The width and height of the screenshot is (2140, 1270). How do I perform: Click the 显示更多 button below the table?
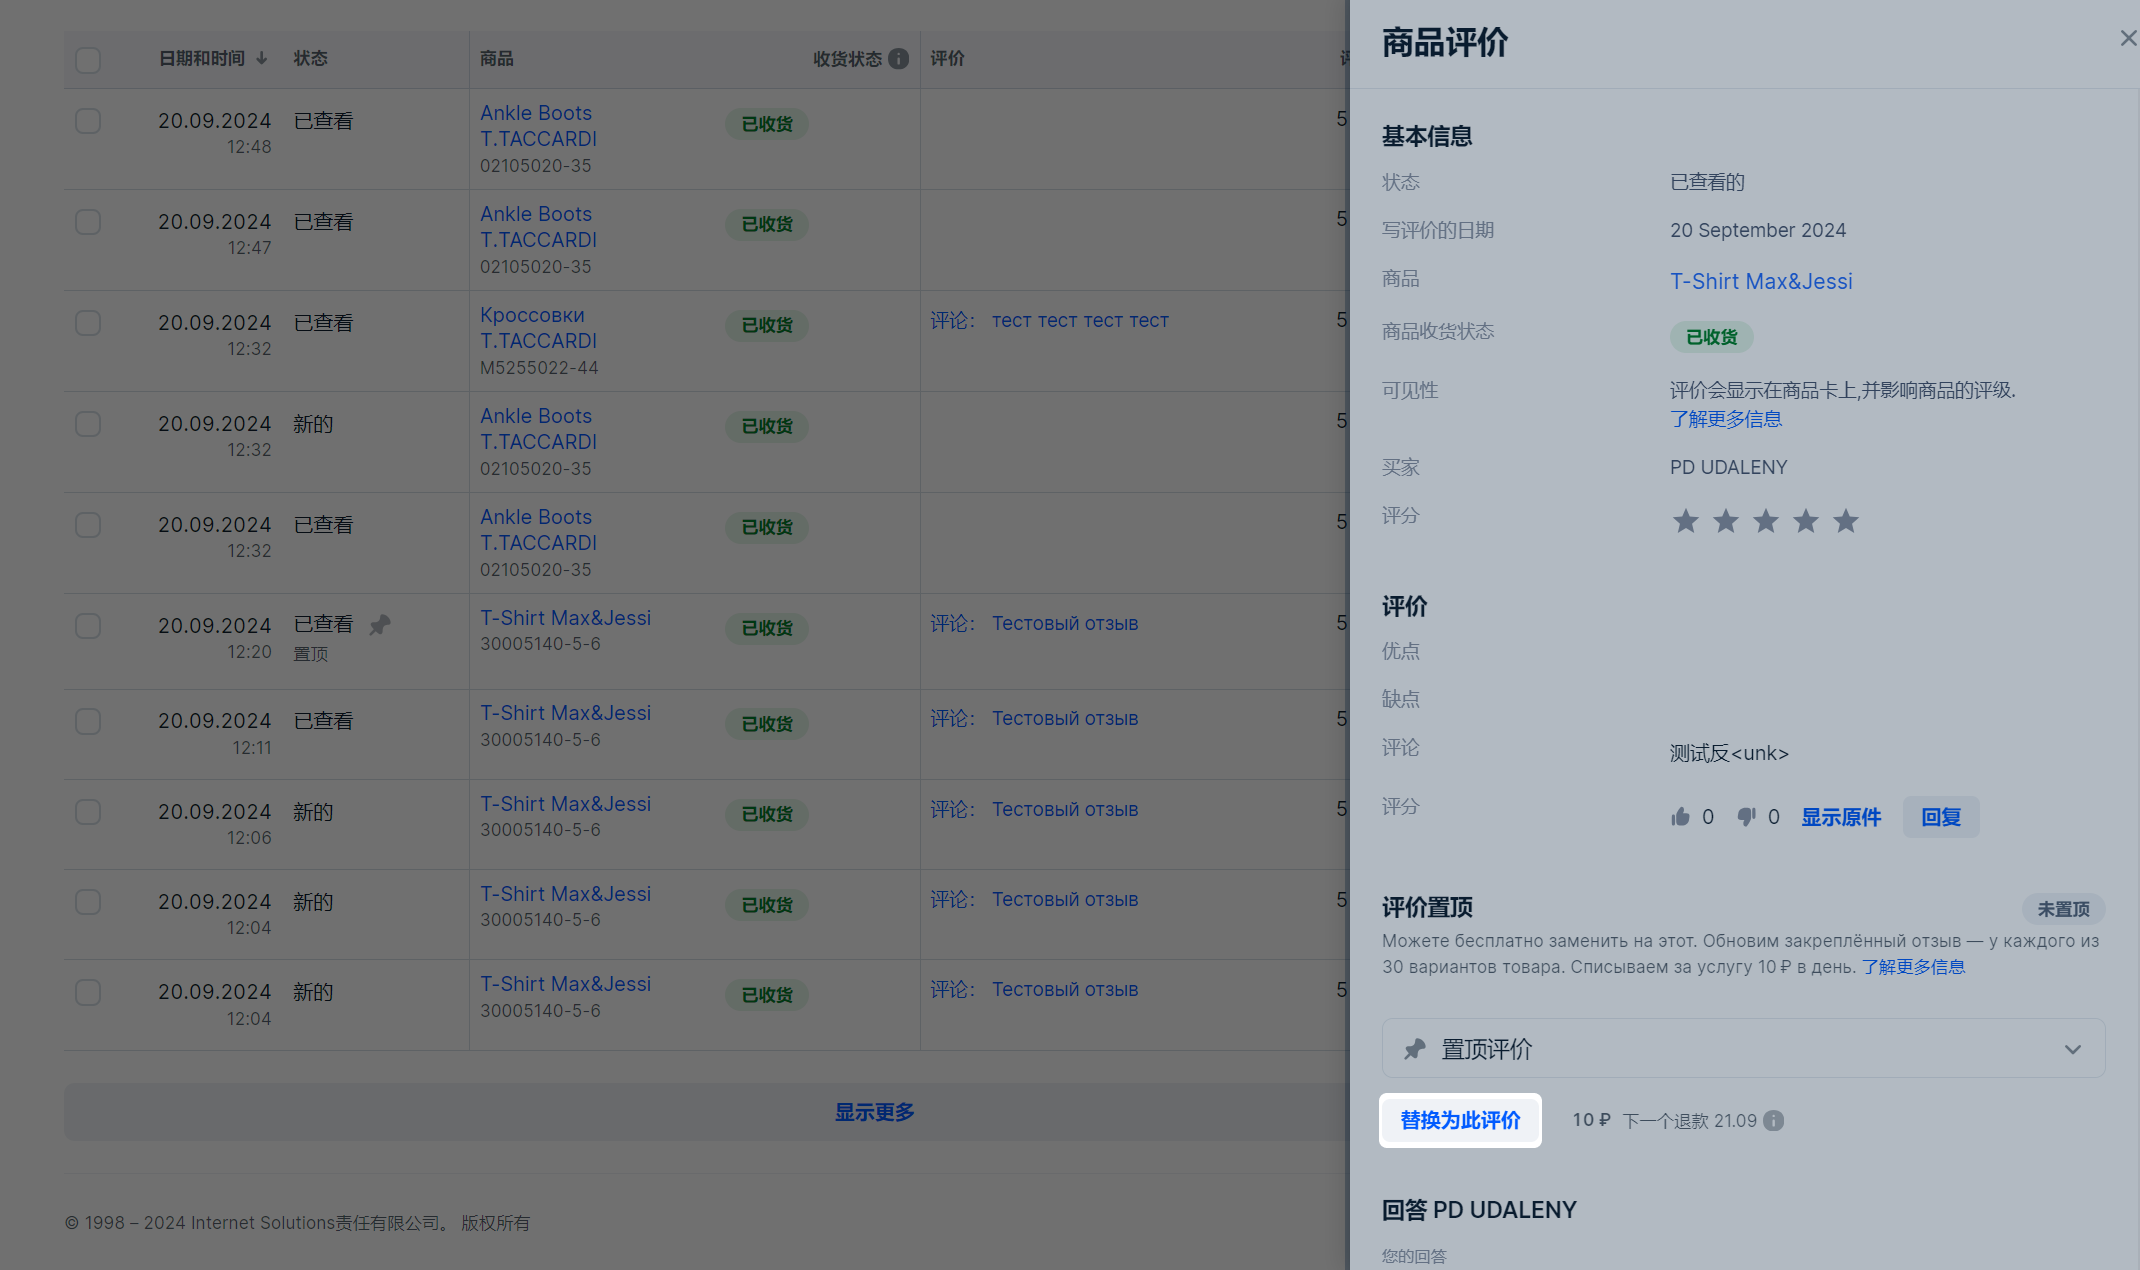(x=874, y=1112)
